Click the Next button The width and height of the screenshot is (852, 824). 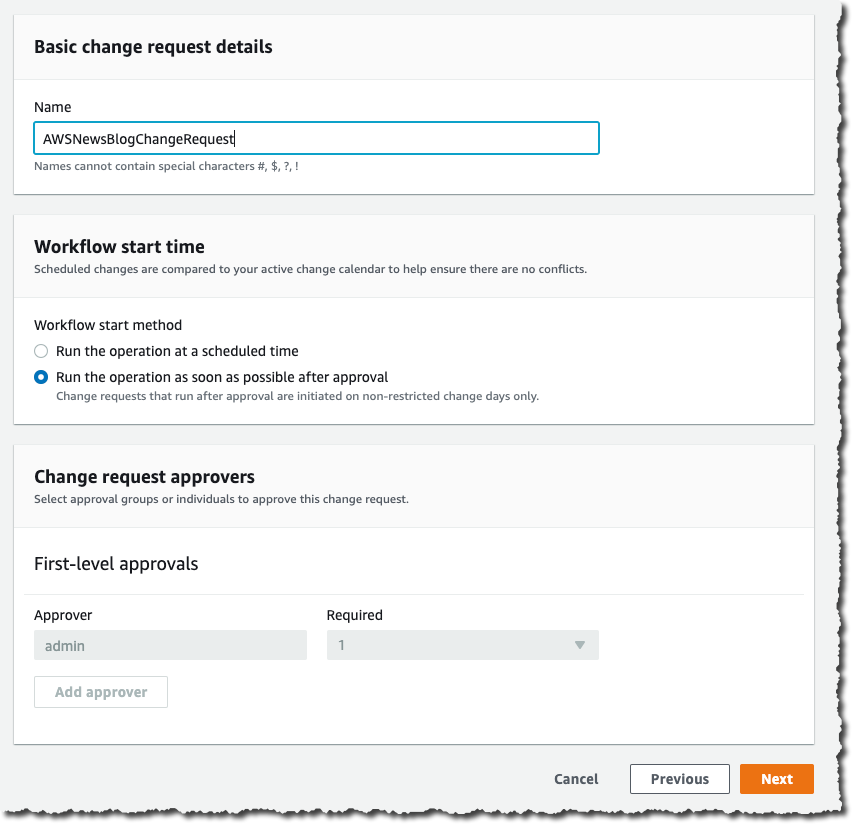tap(777, 779)
